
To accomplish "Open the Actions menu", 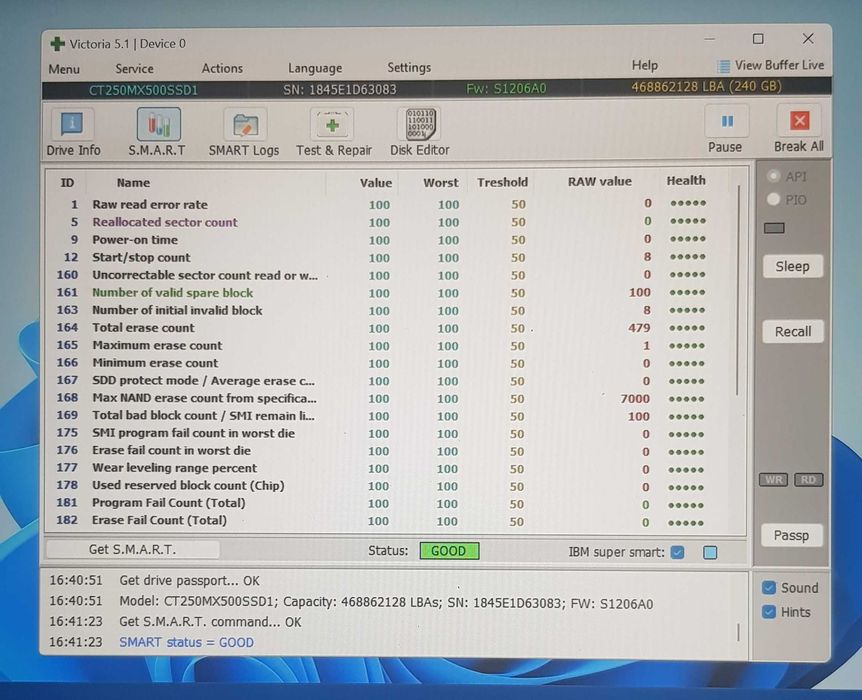I will pyautogui.click(x=222, y=68).
